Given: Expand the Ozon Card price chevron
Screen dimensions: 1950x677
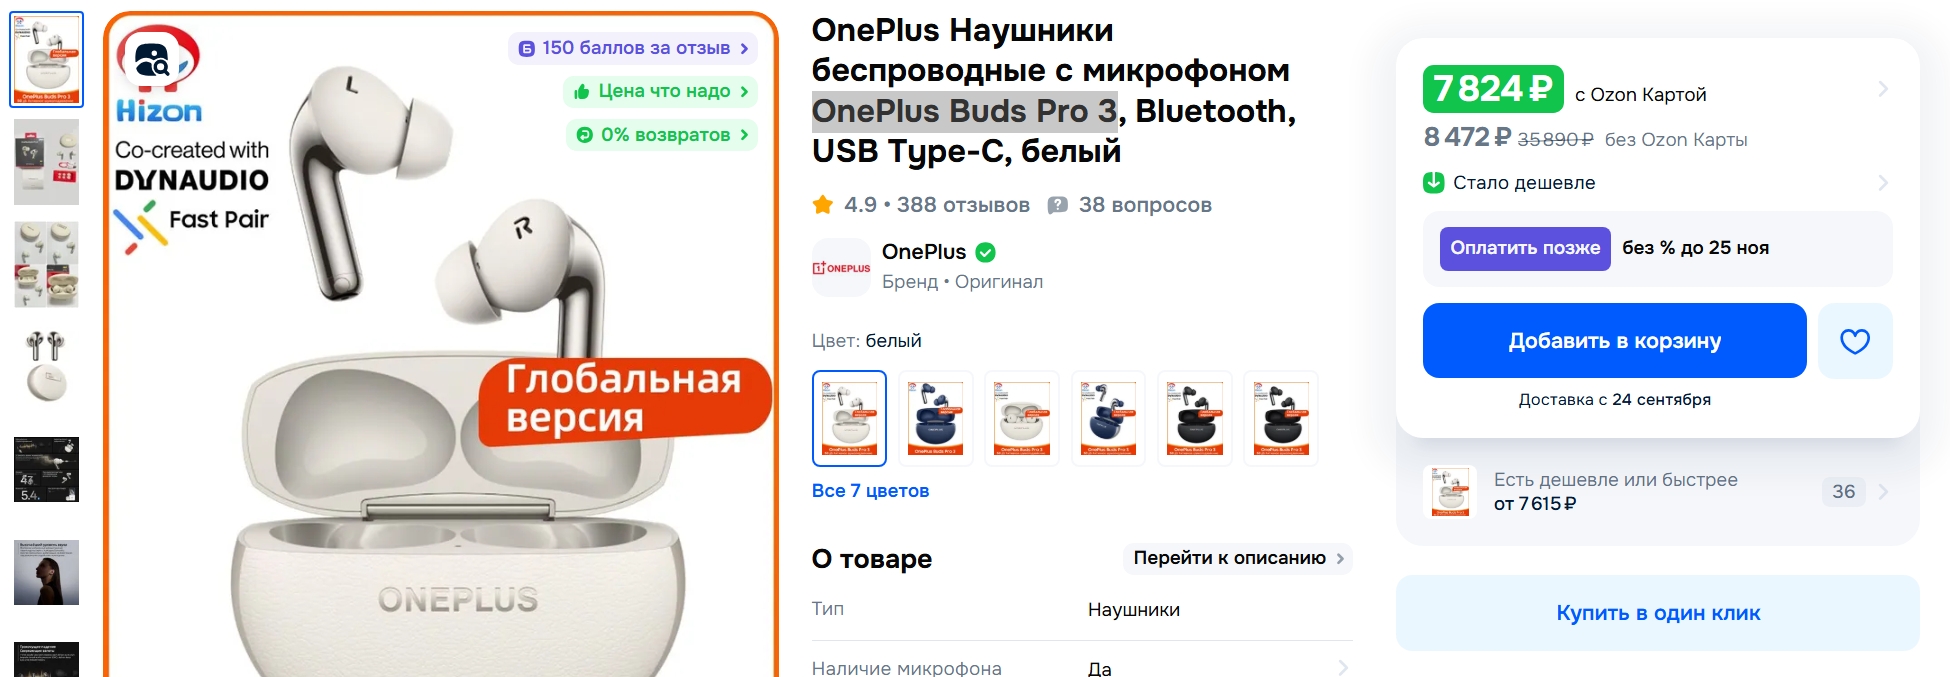Looking at the screenshot, I should 1883,89.
